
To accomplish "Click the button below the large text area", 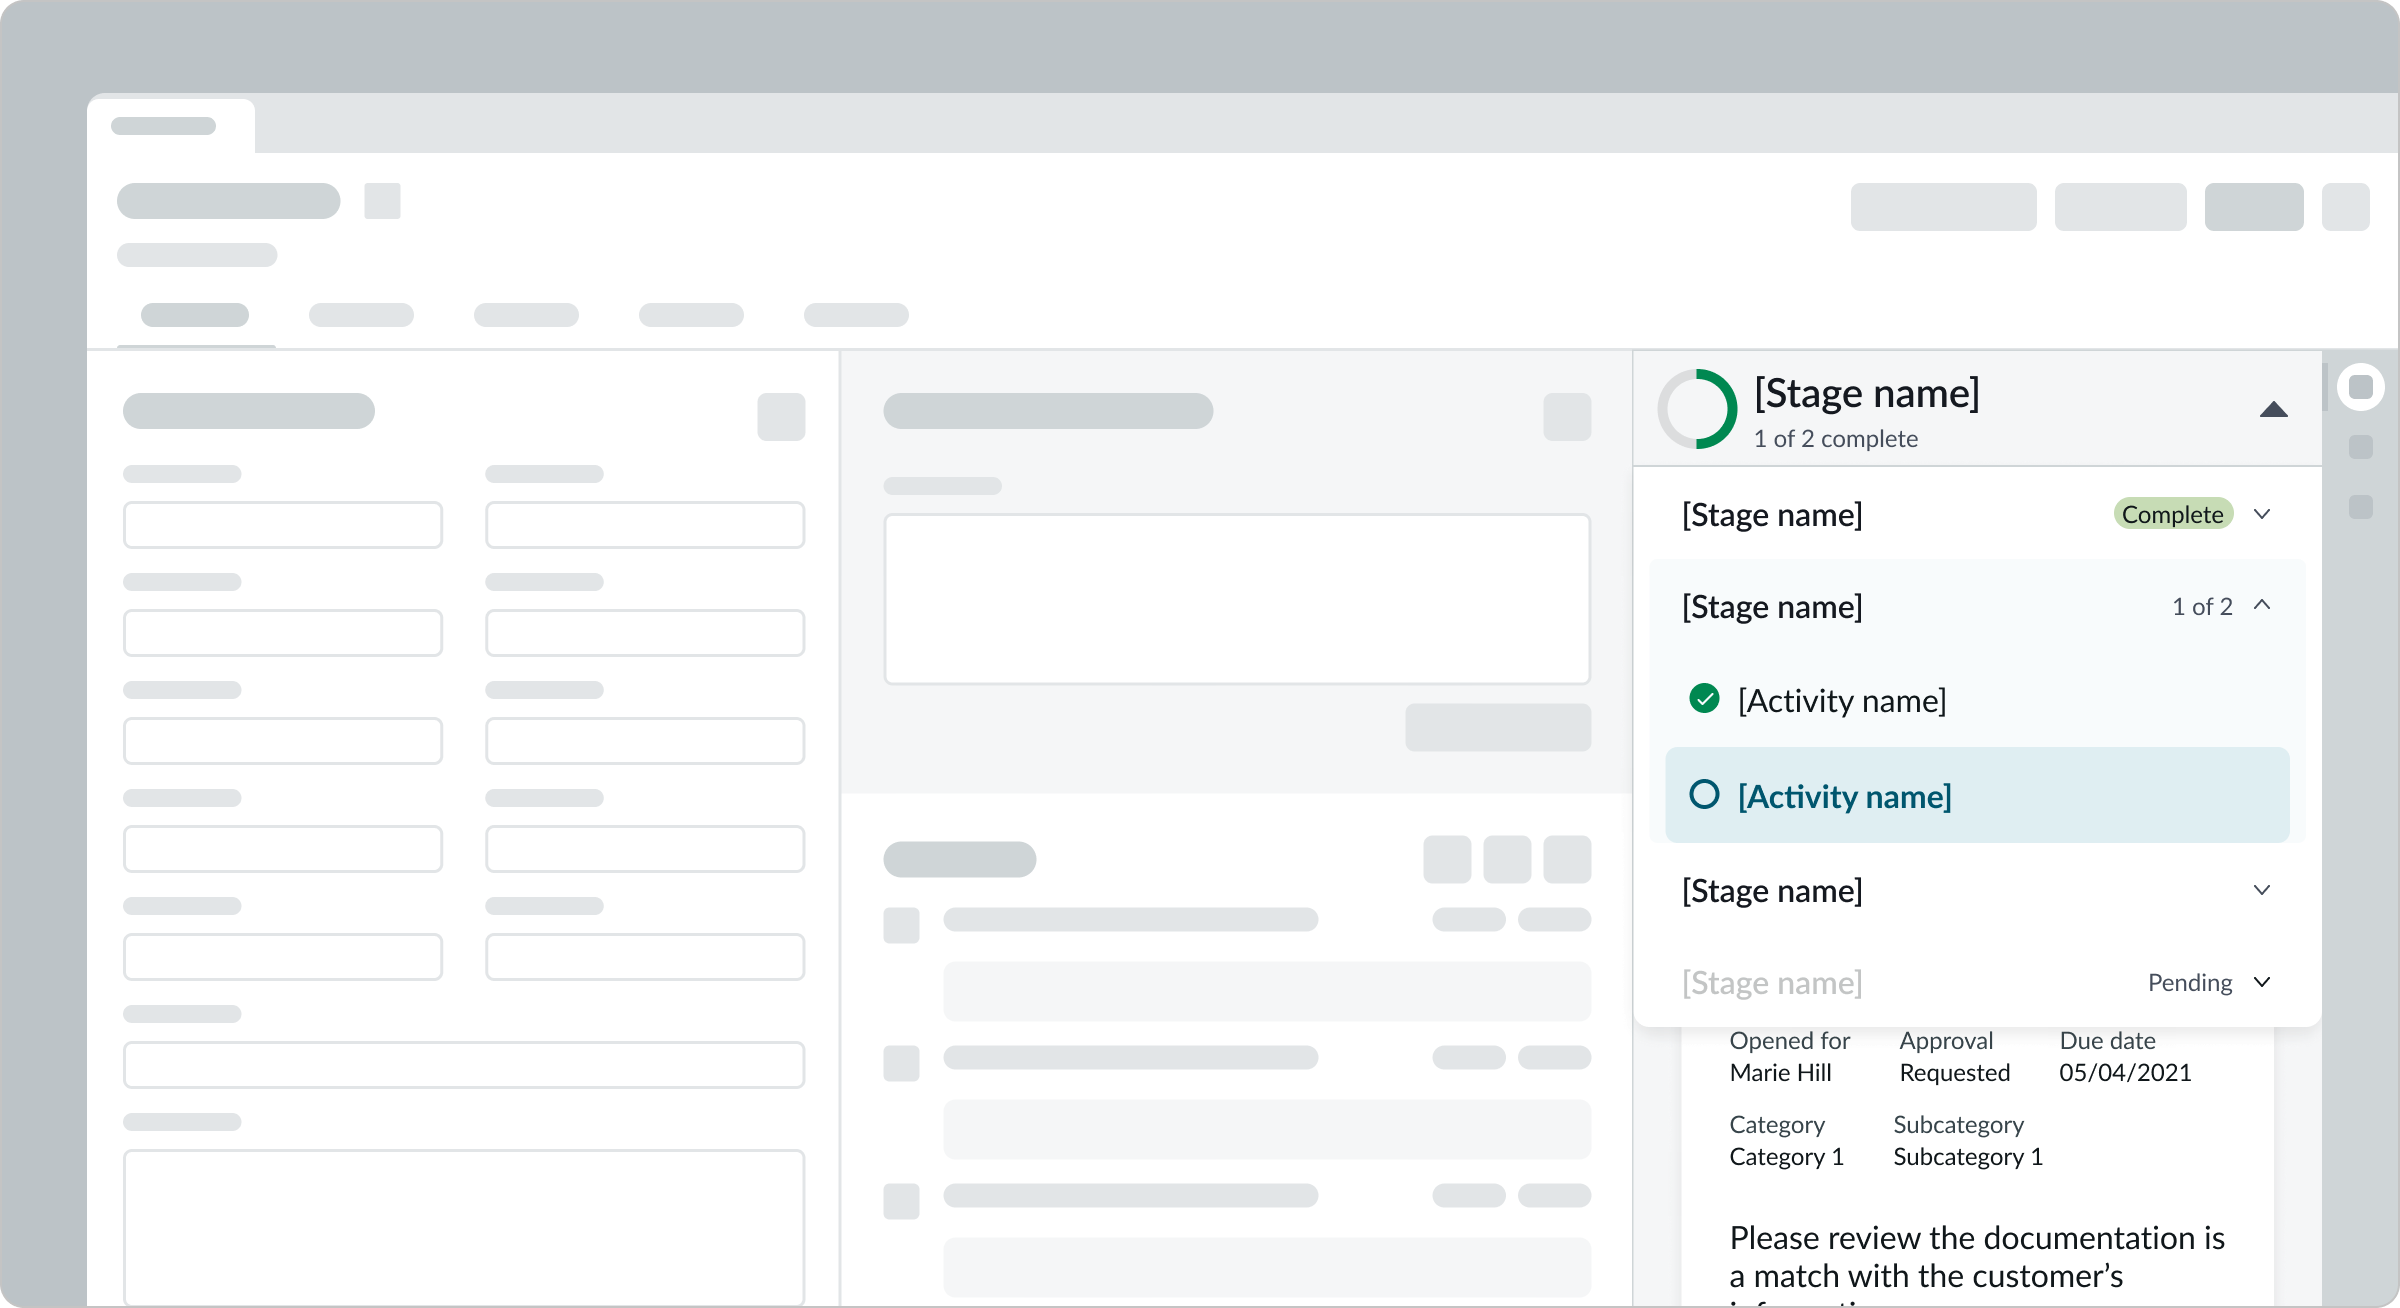I will pyautogui.click(x=1497, y=727).
